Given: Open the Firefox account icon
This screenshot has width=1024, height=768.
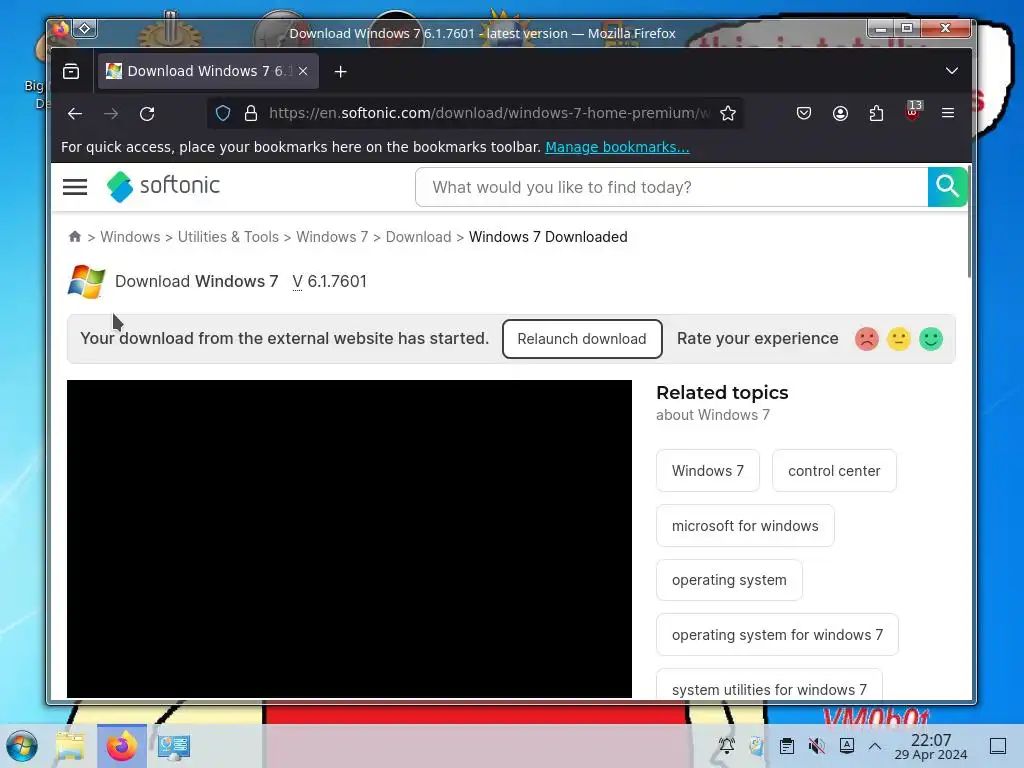Looking at the screenshot, I should click(x=840, y=114).
